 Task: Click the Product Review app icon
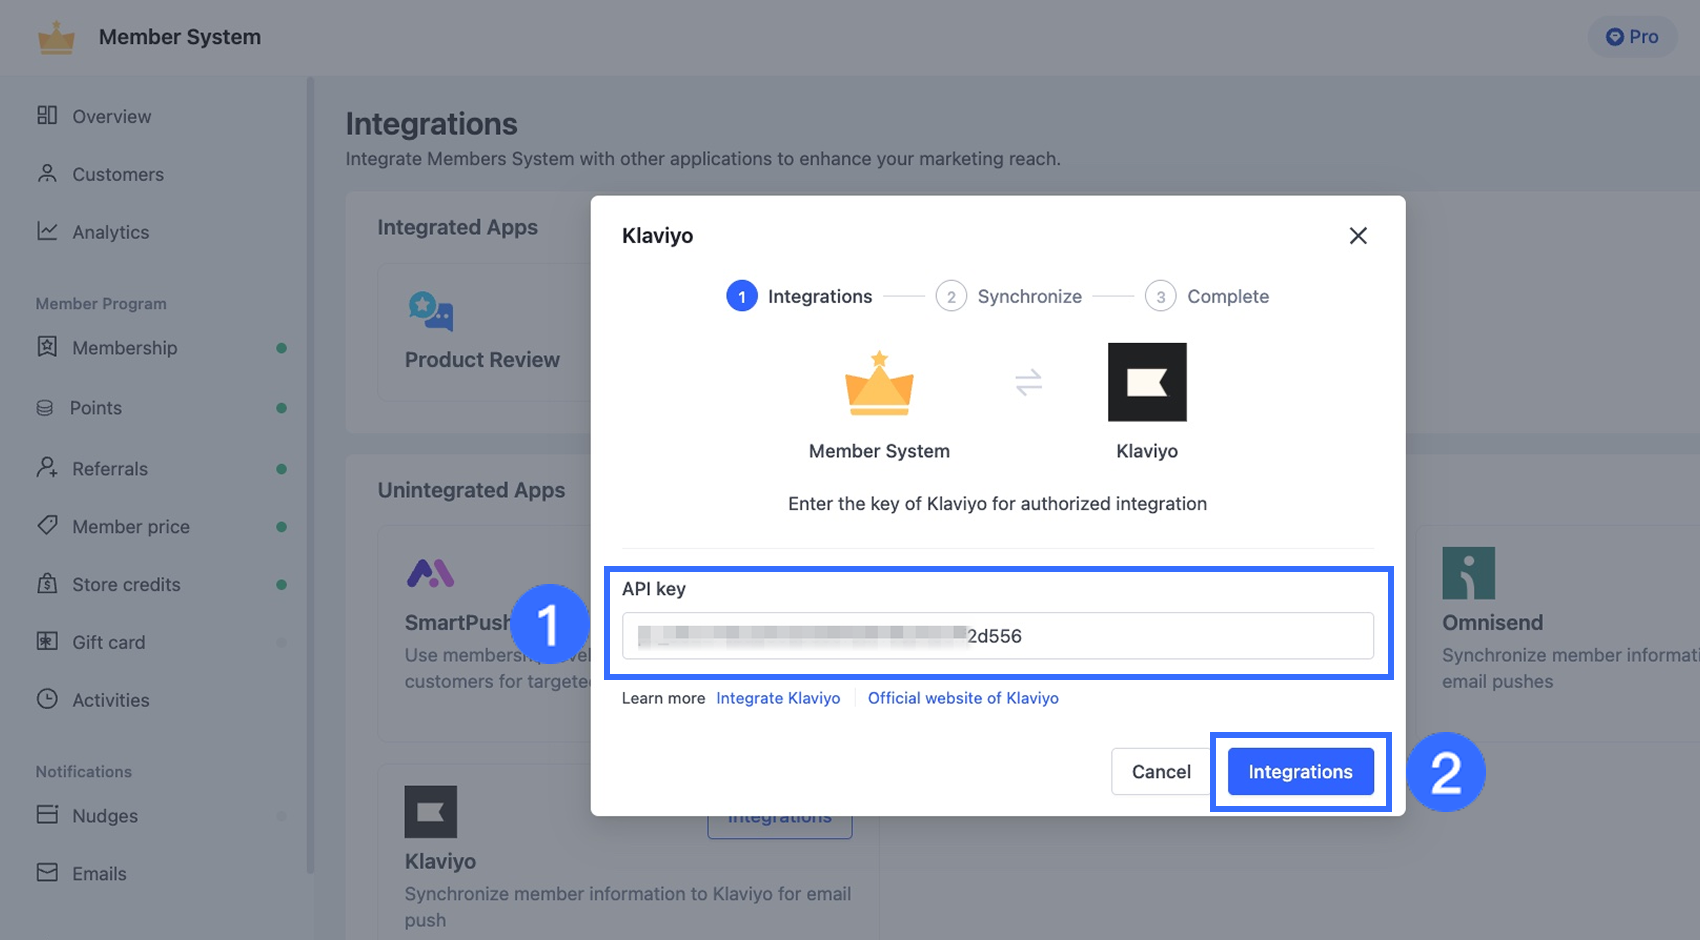[x=431, y=311]
